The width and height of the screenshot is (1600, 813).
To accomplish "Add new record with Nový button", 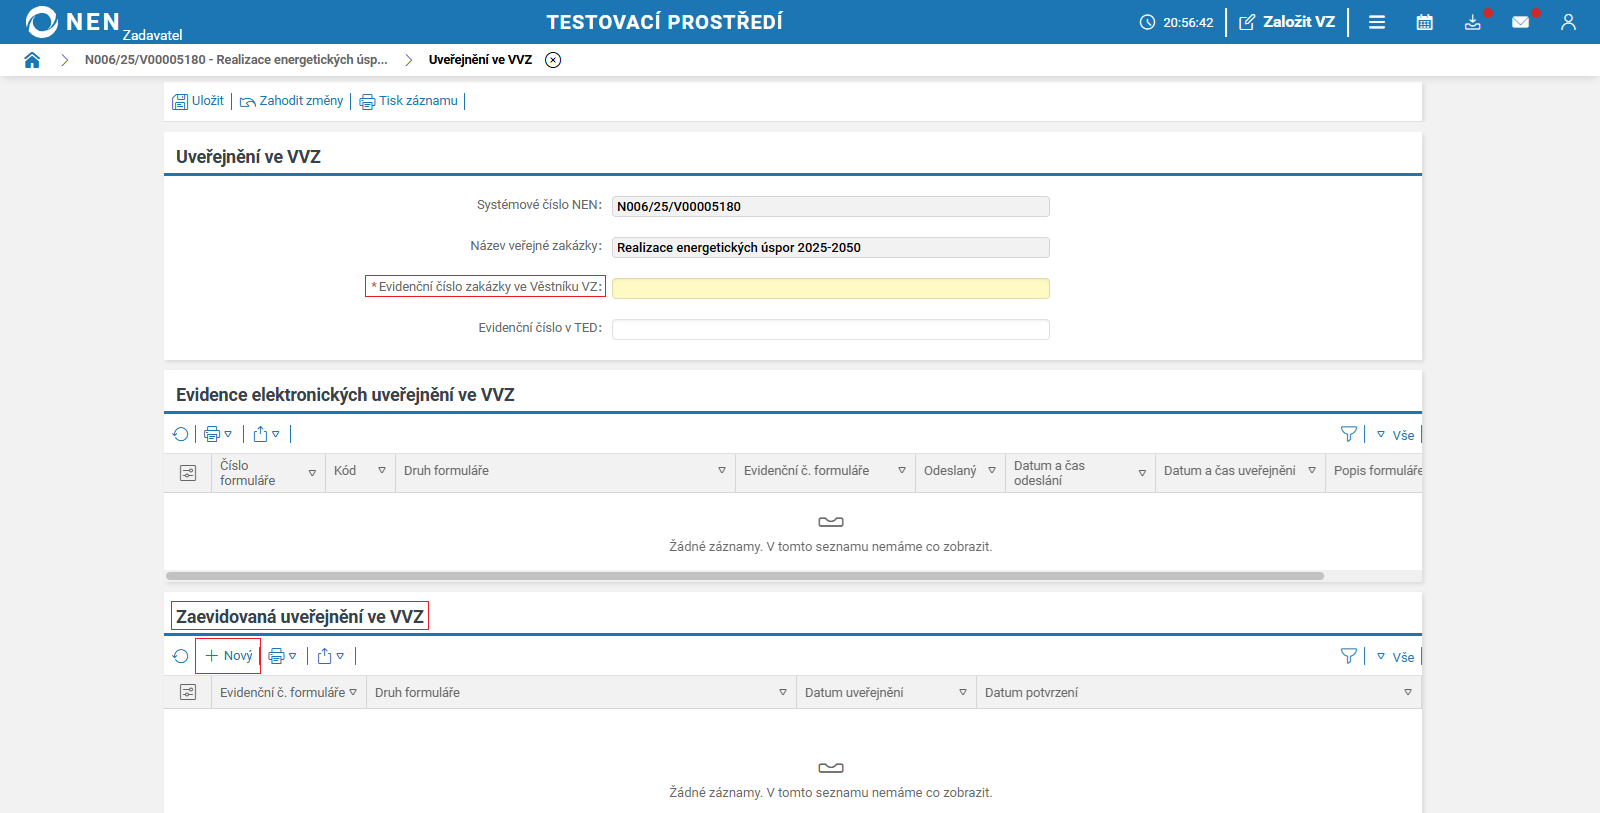I will [228, 656].
